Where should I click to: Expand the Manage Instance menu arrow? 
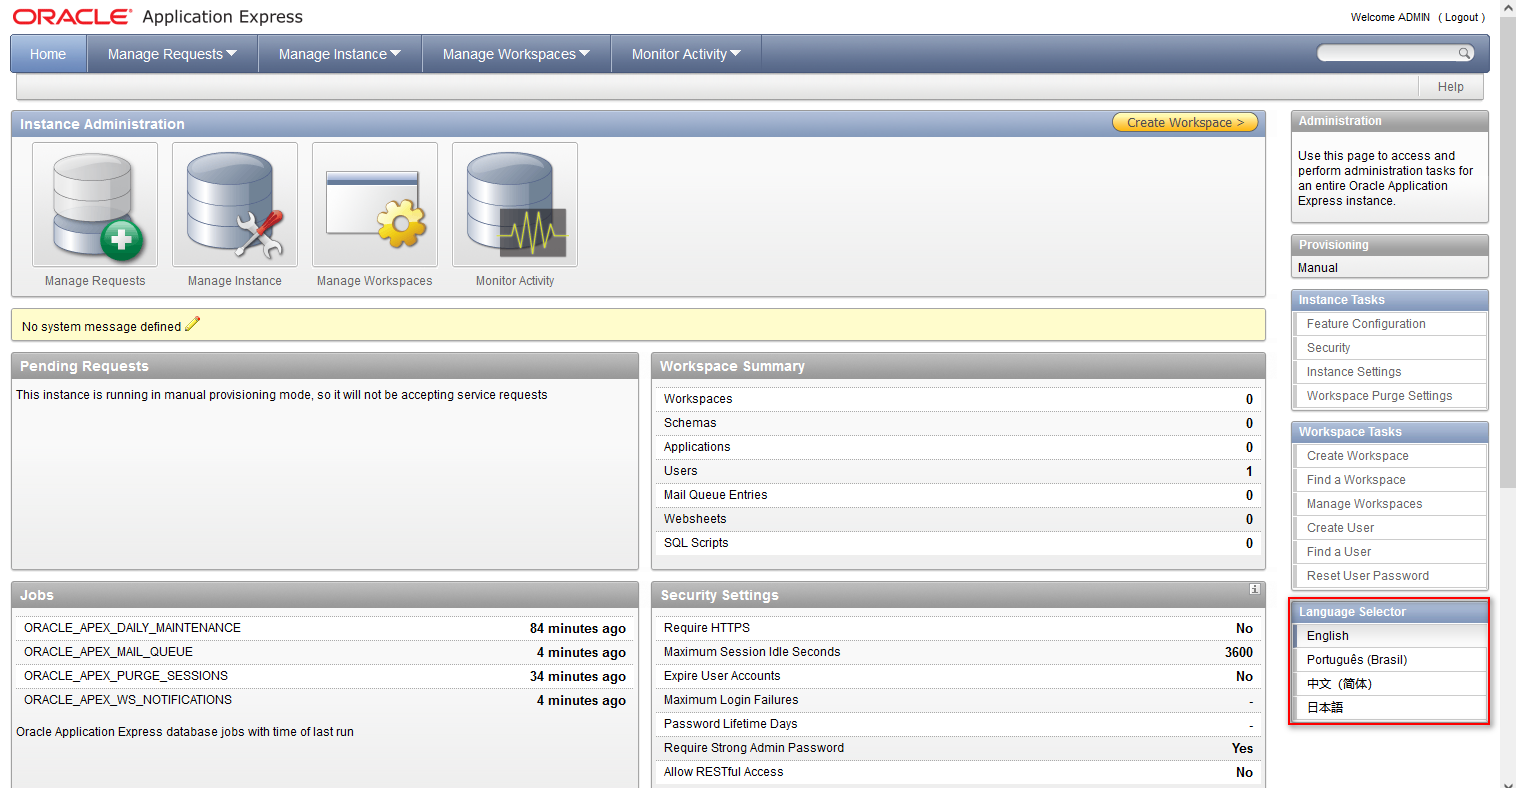(x=395, y=53)
